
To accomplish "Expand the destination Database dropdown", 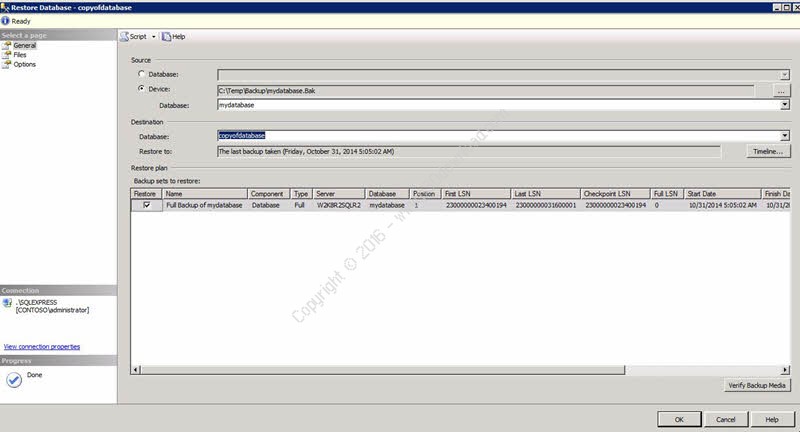I will (785, 136).
